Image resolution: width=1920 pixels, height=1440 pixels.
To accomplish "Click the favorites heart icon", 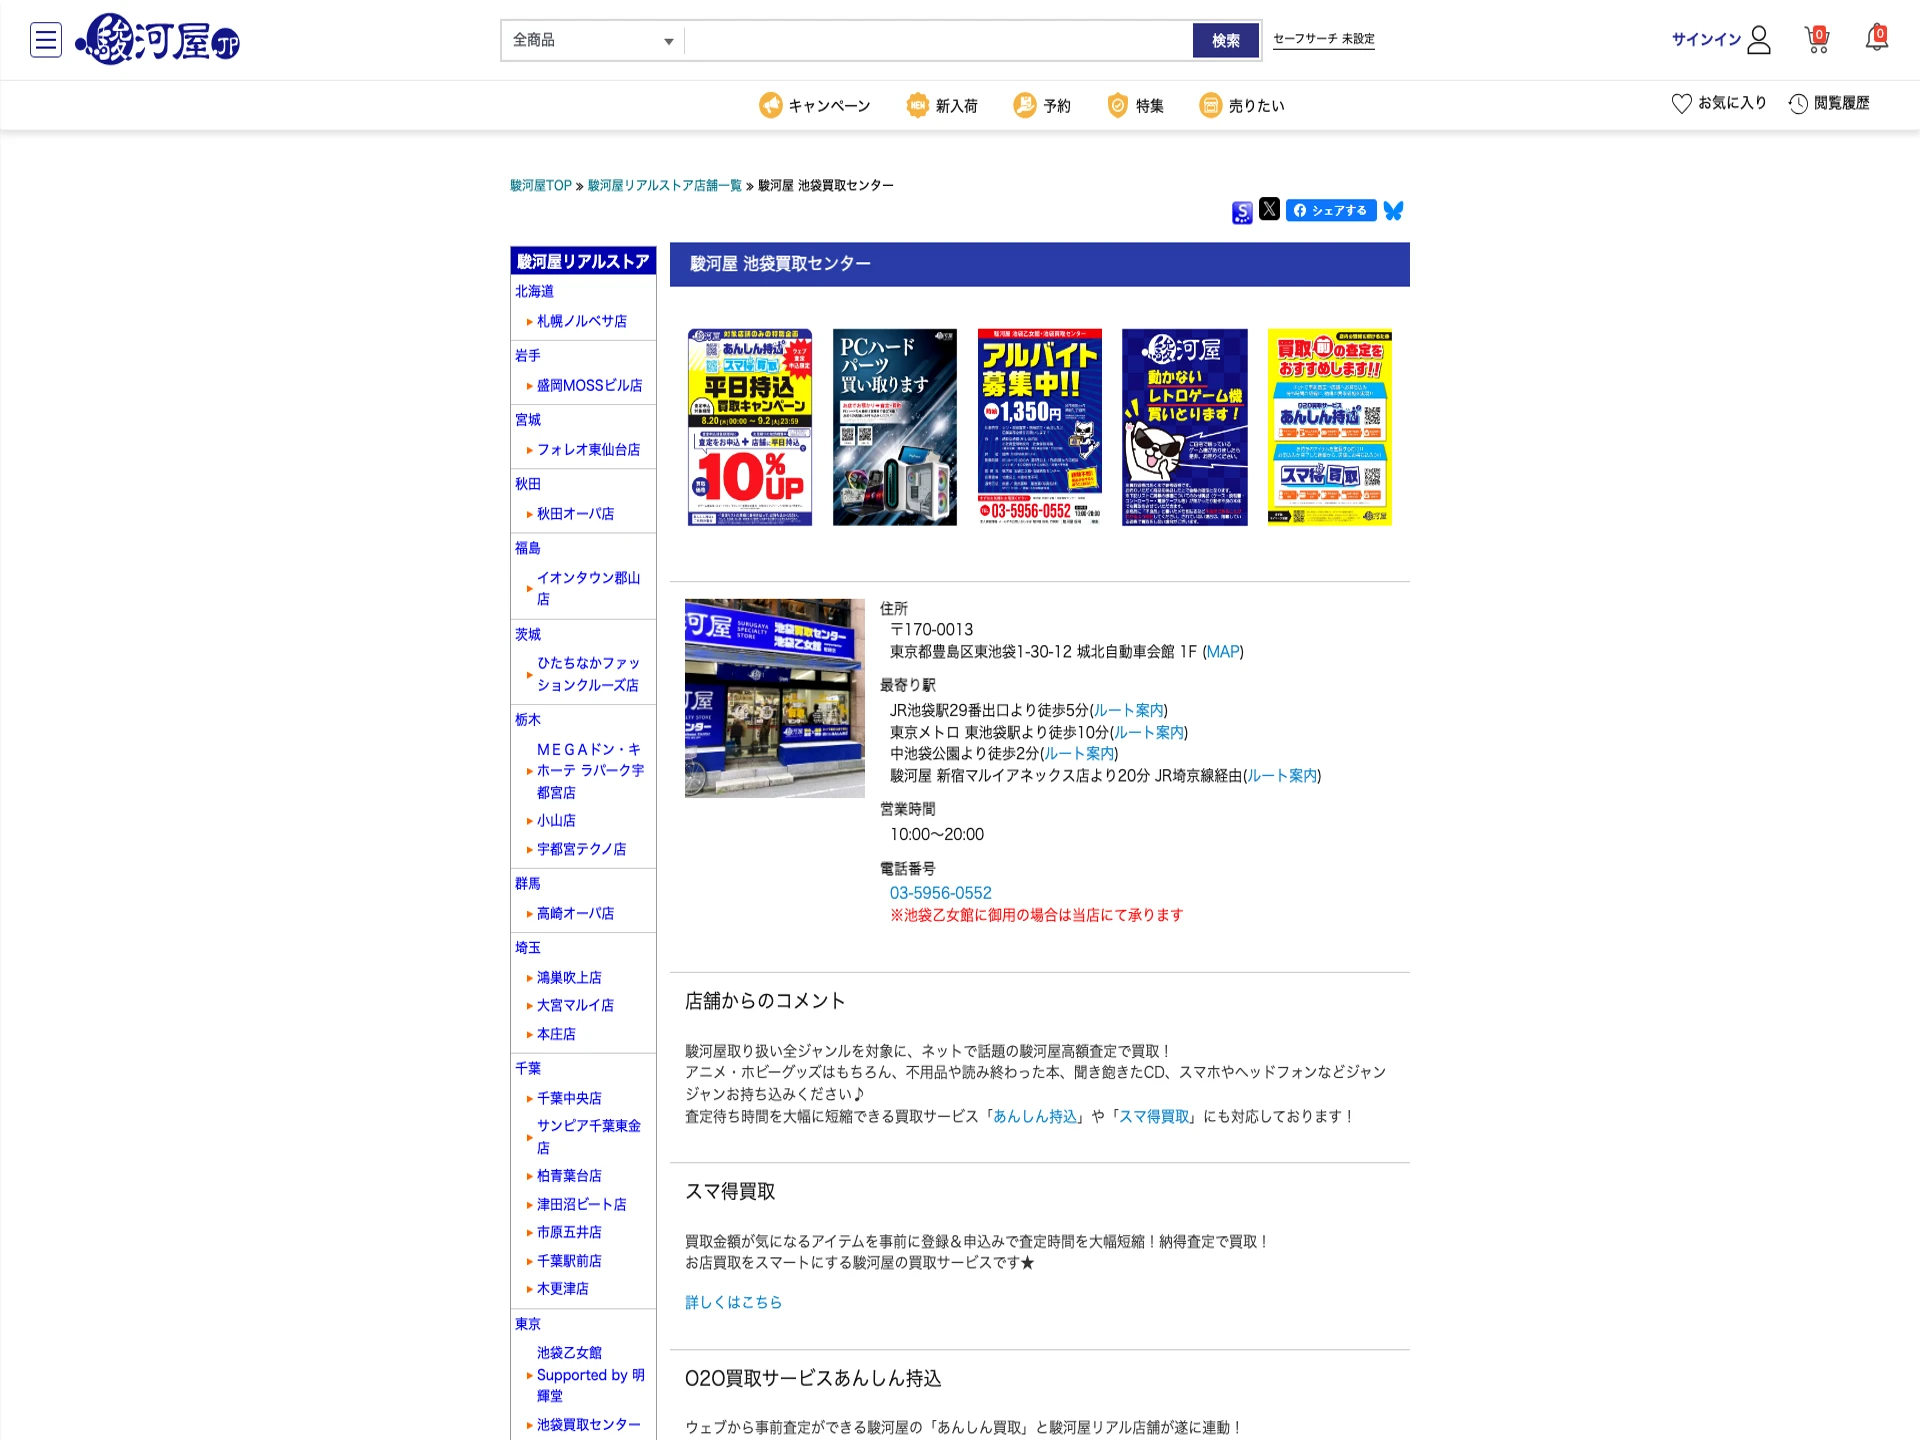I will tap(1682, 103).
